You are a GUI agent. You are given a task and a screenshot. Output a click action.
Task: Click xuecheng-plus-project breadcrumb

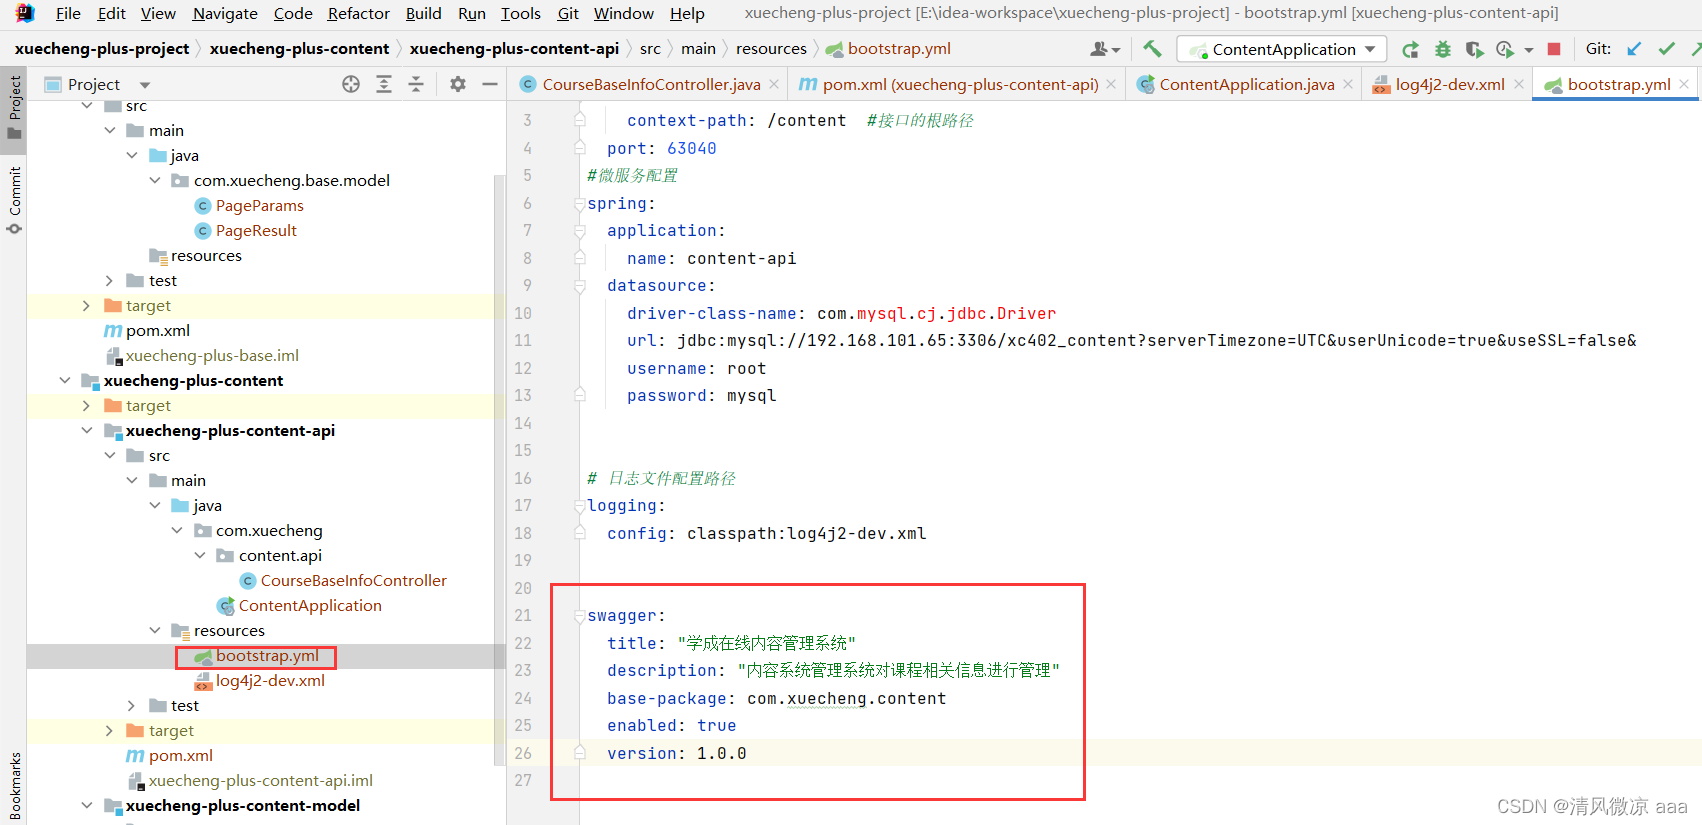click(x=102, y=49)
